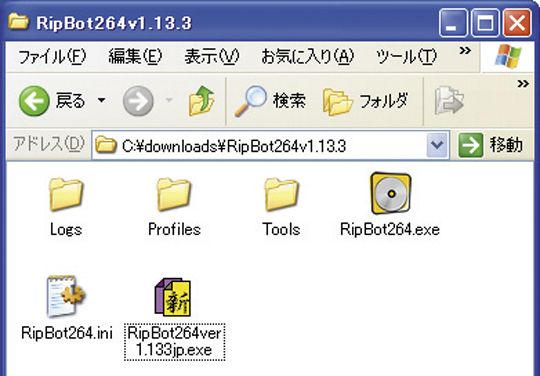
Task: Select the RipBot264ver1.133jp.exe file name
Action: (x=175, y=342)
